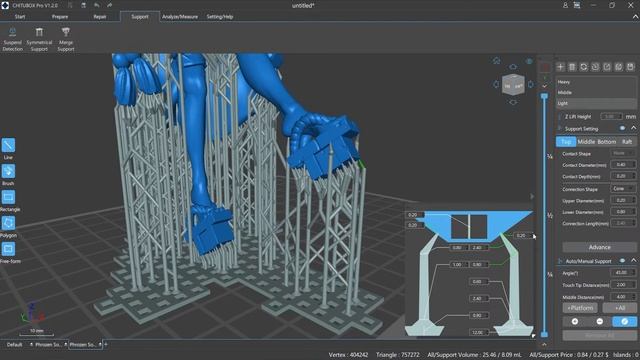The image size is (640, 360).
Task: Rotate view with arrow left of cube
Action: (x=496, y=84)
